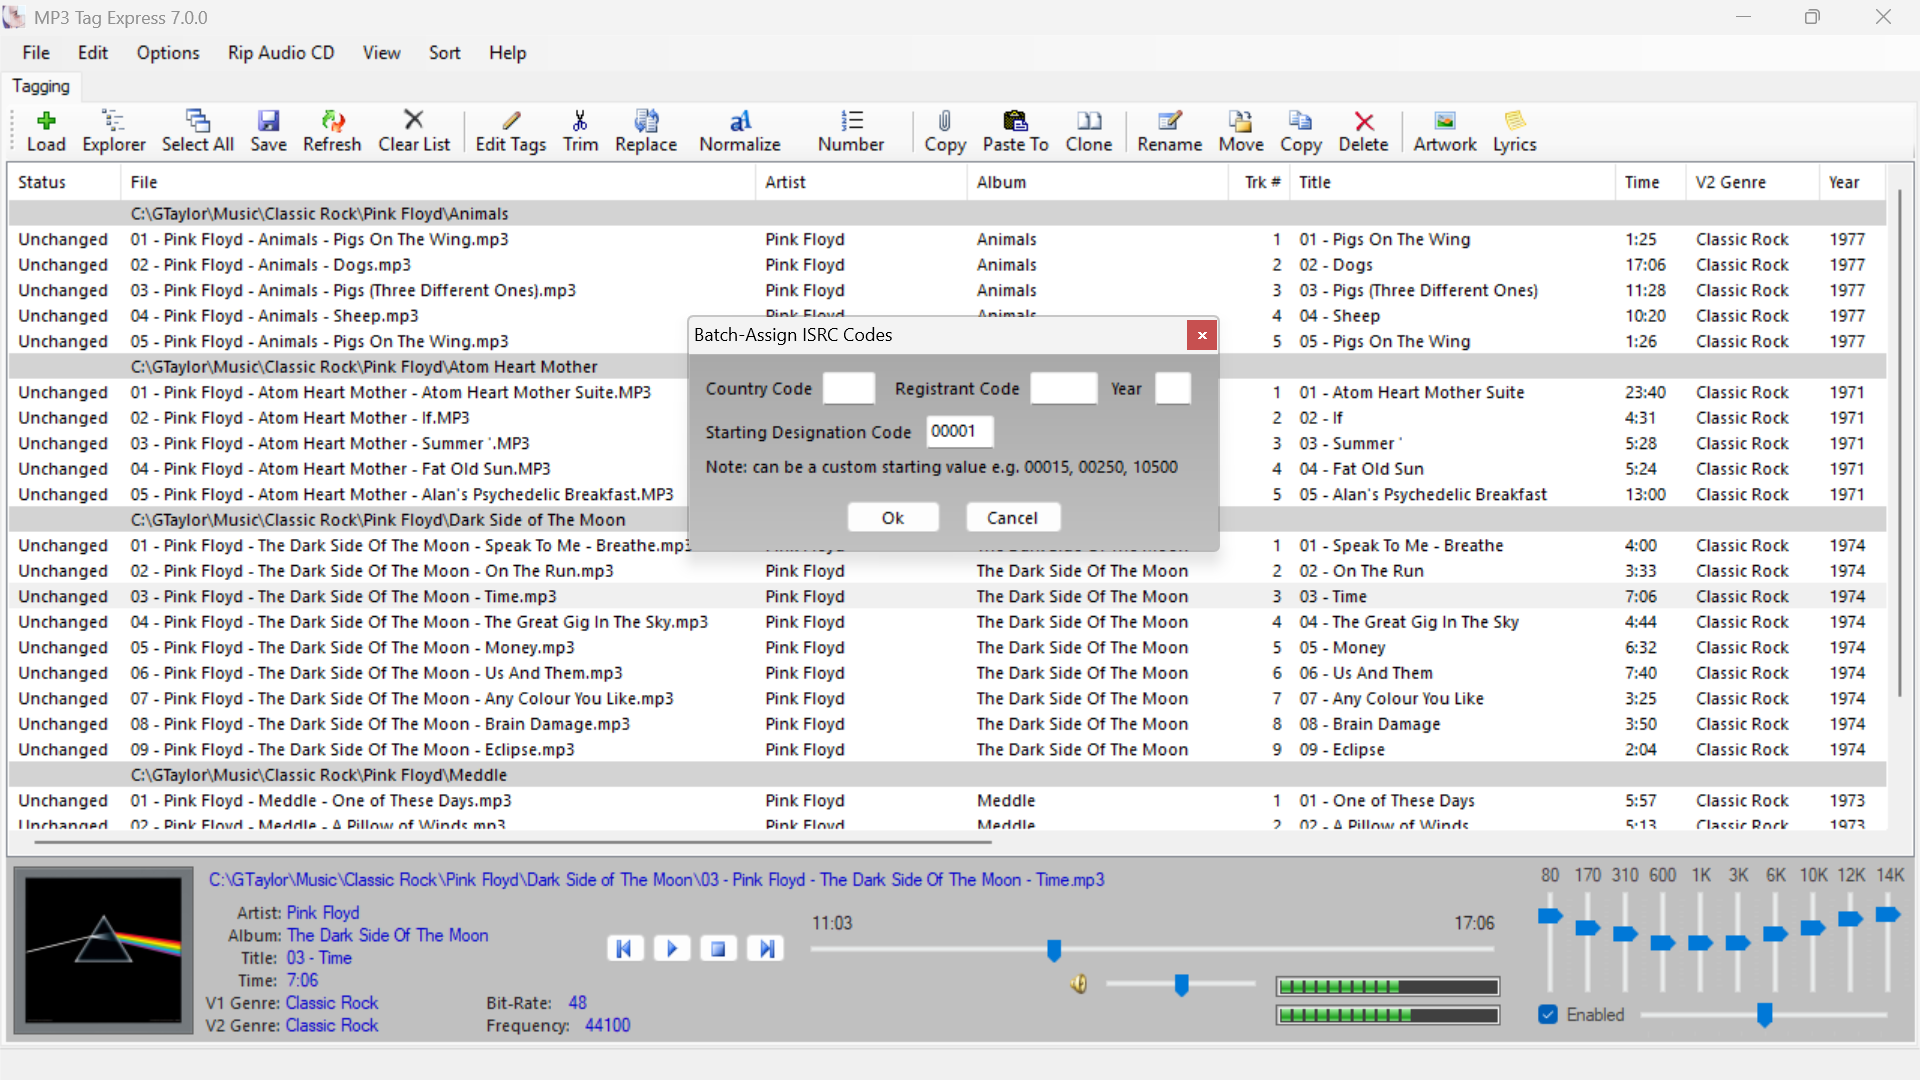Open the Lyrics tool
The image size is (1920, 1080).
click(1515, 131)
